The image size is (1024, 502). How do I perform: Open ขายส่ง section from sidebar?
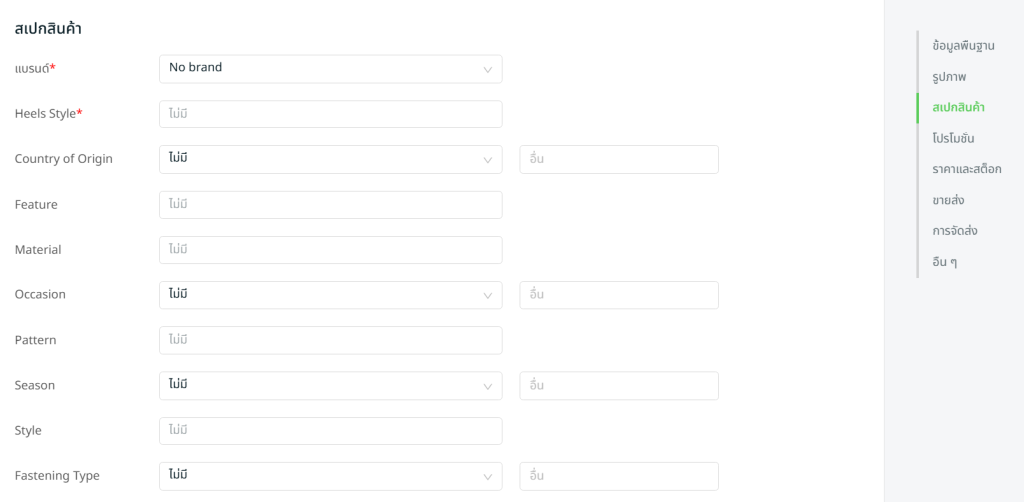(x=948, y=200)
